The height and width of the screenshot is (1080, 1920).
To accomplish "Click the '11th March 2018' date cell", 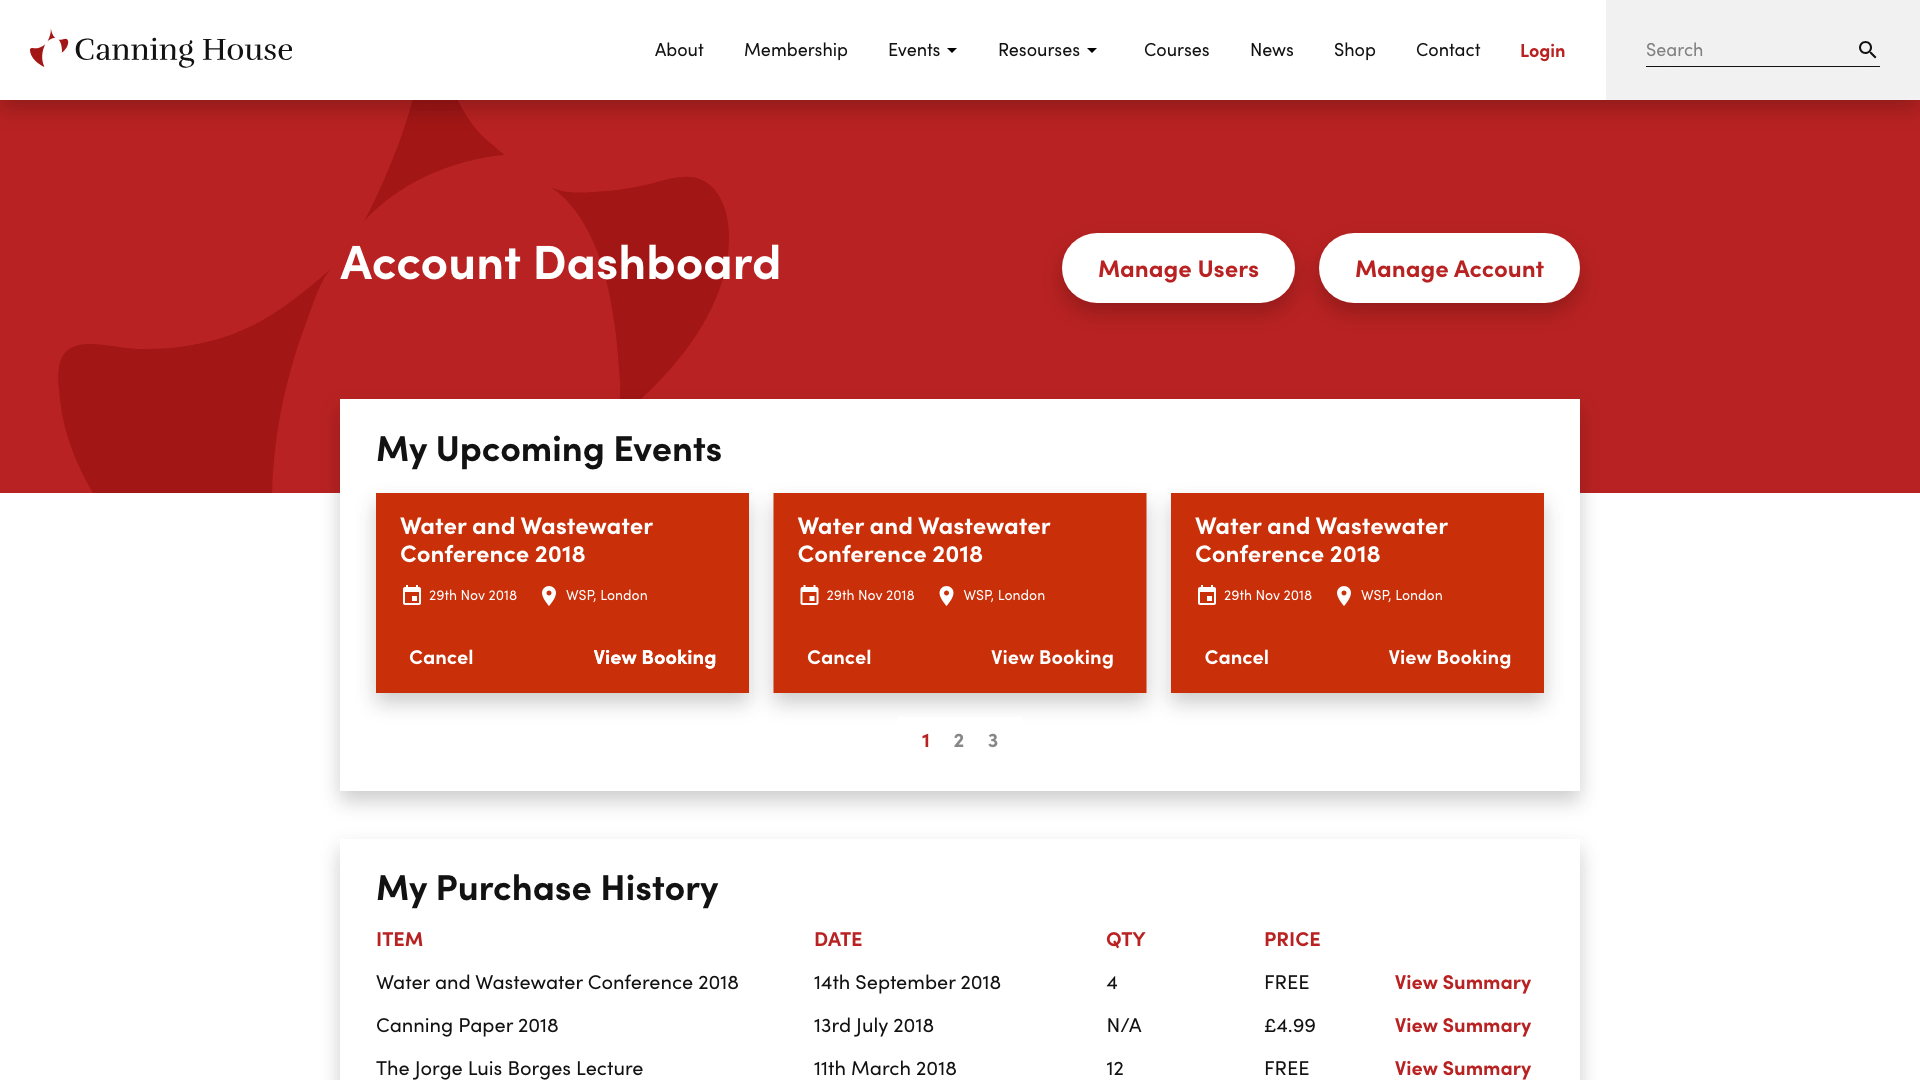I will tap(885, 1068).
